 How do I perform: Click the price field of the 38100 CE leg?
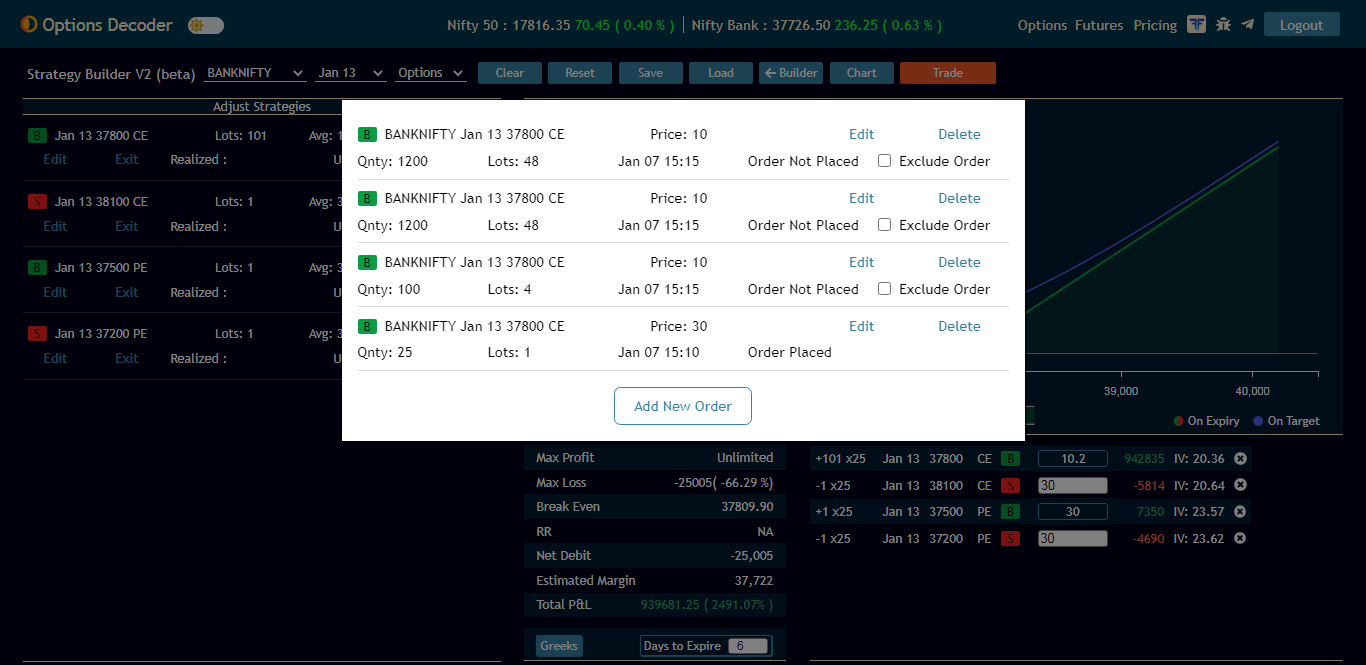tap(1073, 485)
